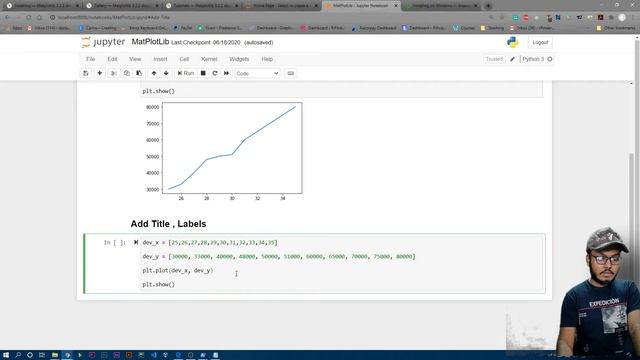Viewport: 640px width, 360px height.
Task: Open Task View on taskbar
Action: pos(42,355)
